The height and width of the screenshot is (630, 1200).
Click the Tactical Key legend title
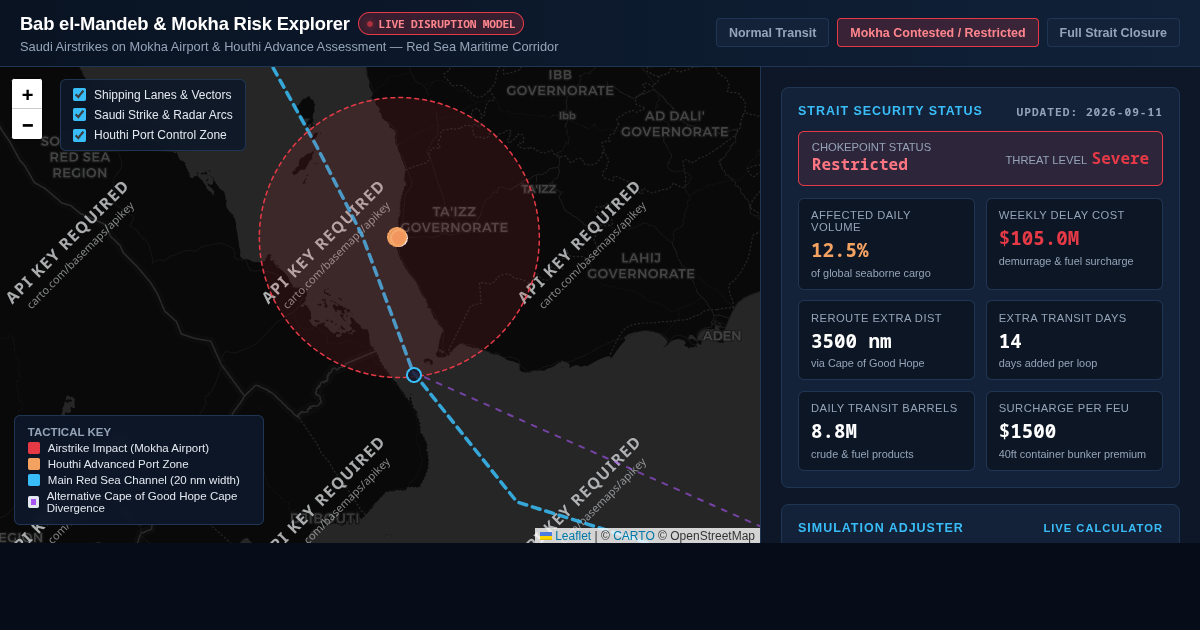(x=69, y=432)
